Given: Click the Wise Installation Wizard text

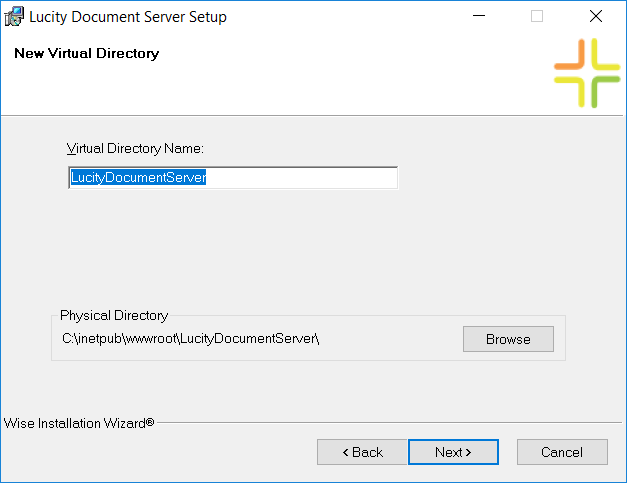Looking at the screenshot, I should (x=79, y=423).
